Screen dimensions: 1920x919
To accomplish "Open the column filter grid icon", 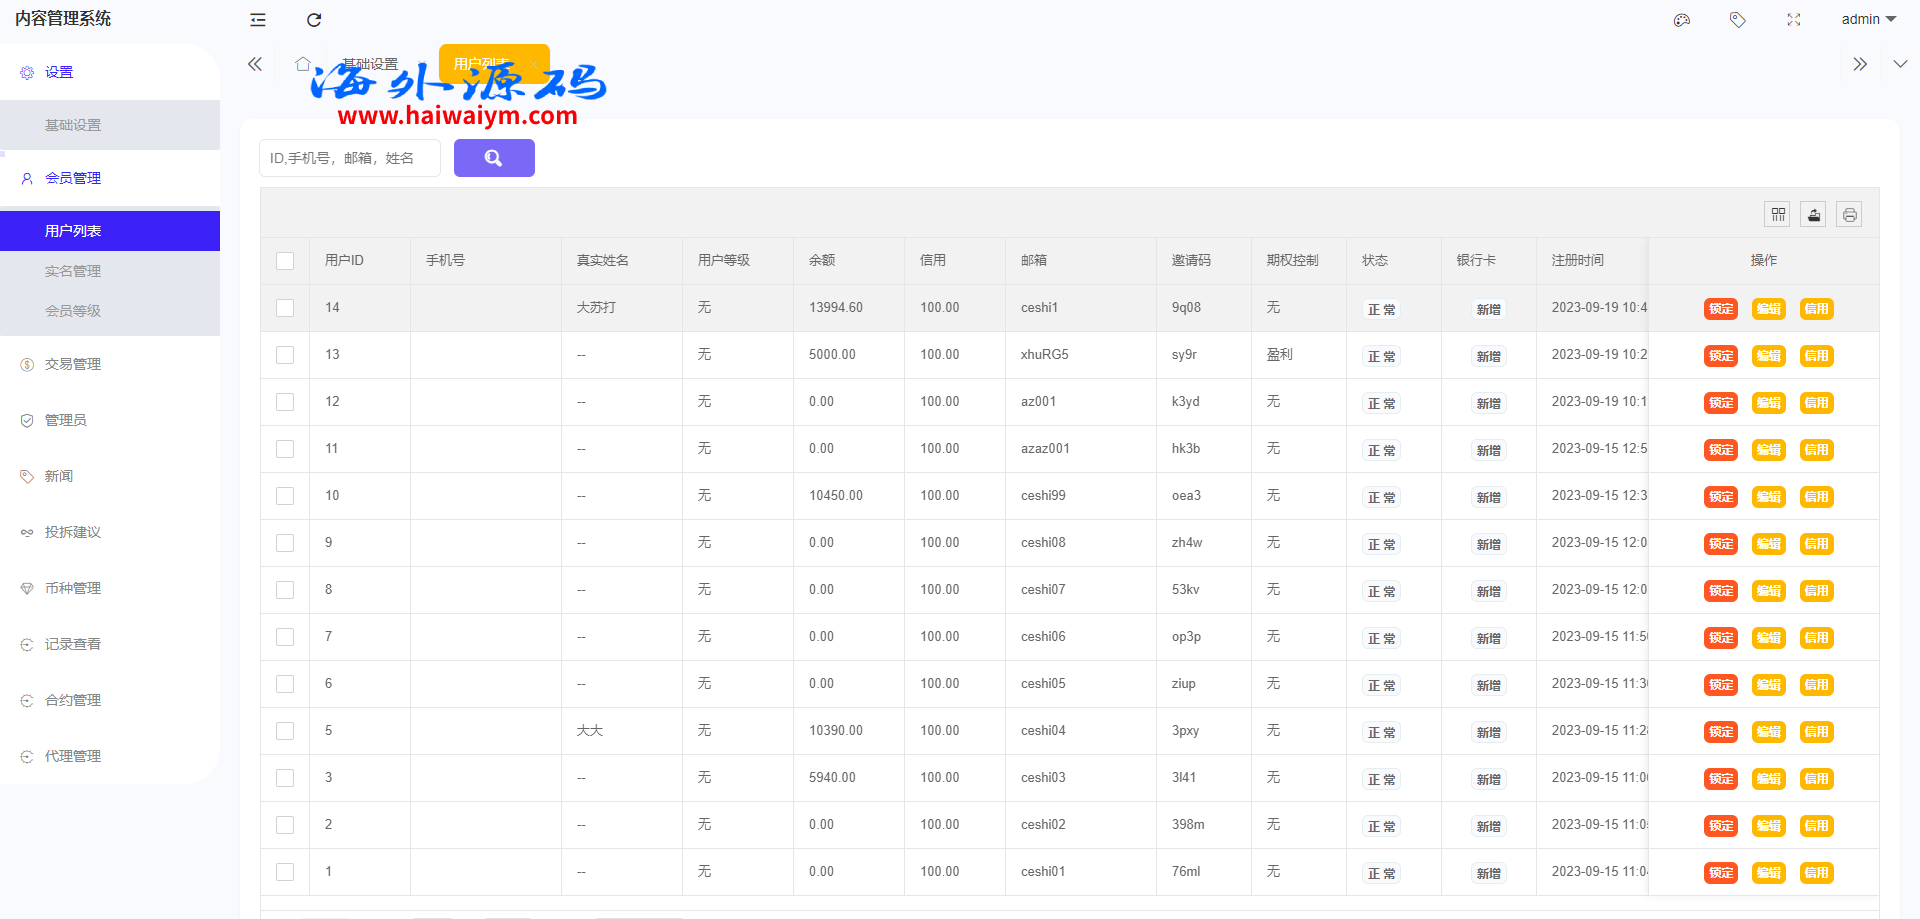I will 1778,215.
